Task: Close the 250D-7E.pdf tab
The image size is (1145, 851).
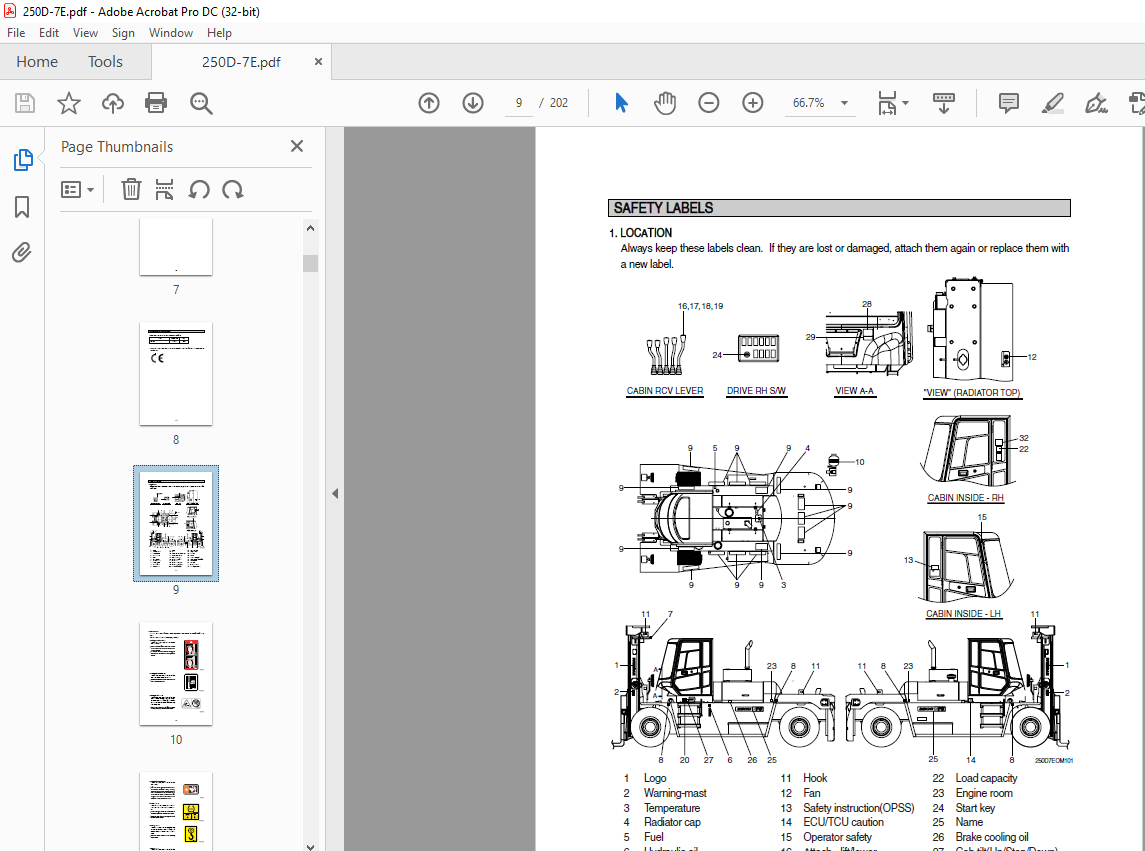Action: [318, 62]
